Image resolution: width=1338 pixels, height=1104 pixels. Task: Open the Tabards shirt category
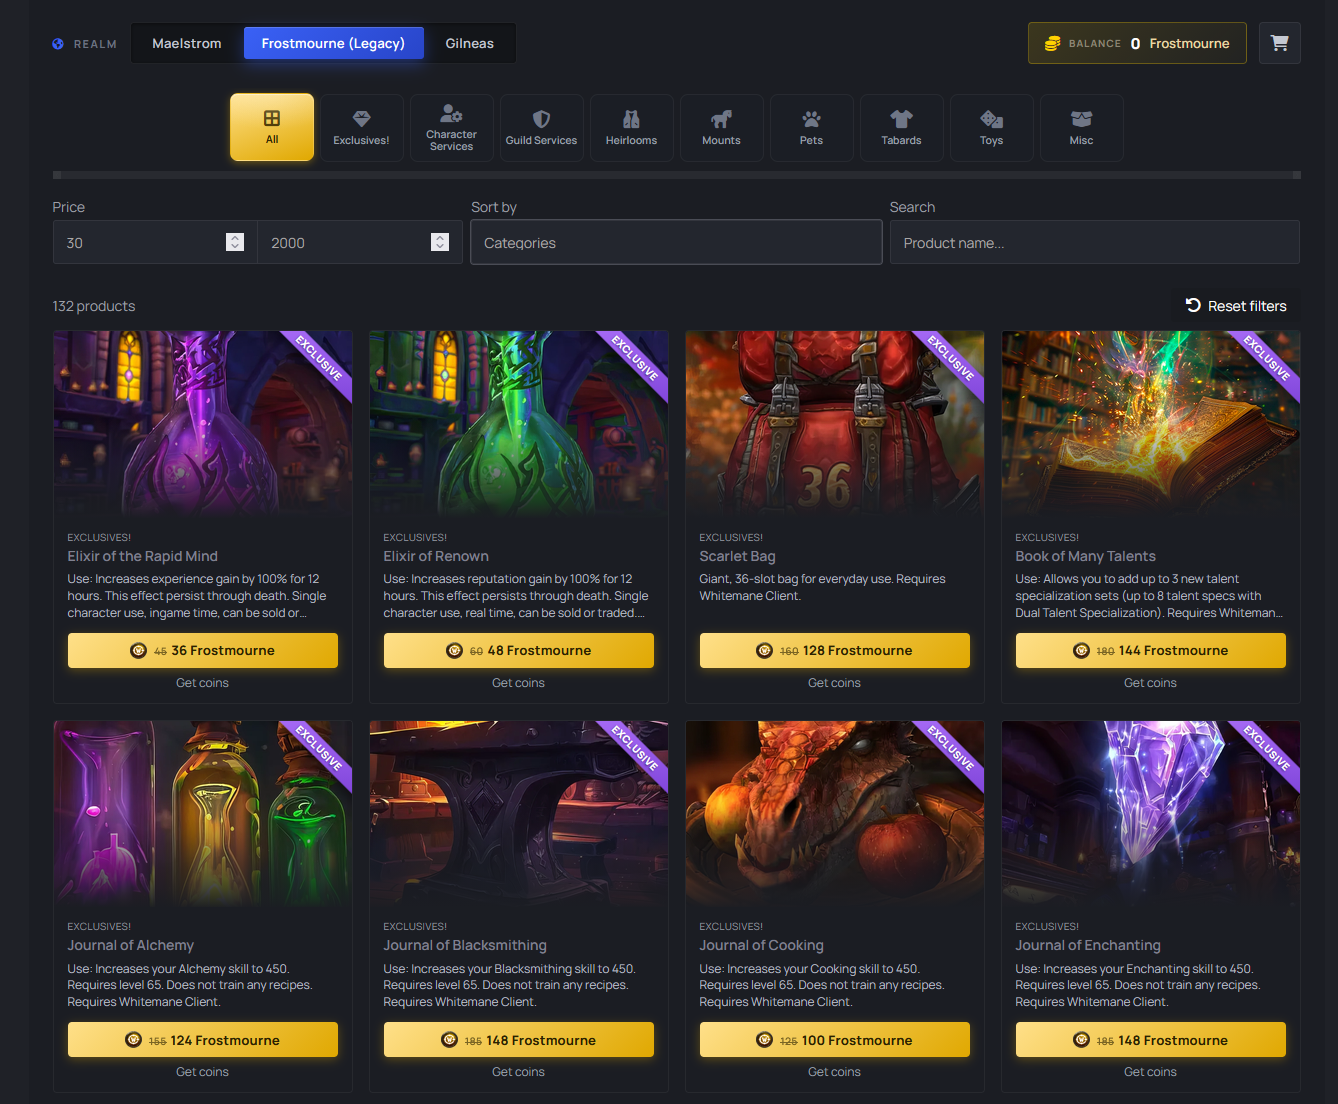(x=902, y=127)
